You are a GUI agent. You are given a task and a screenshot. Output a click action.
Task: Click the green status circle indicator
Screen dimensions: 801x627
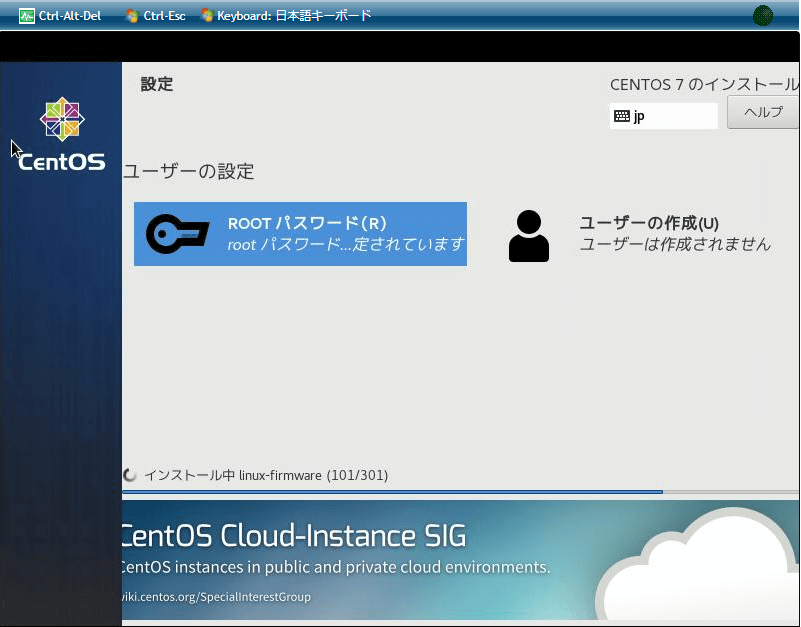coord(763,15)
